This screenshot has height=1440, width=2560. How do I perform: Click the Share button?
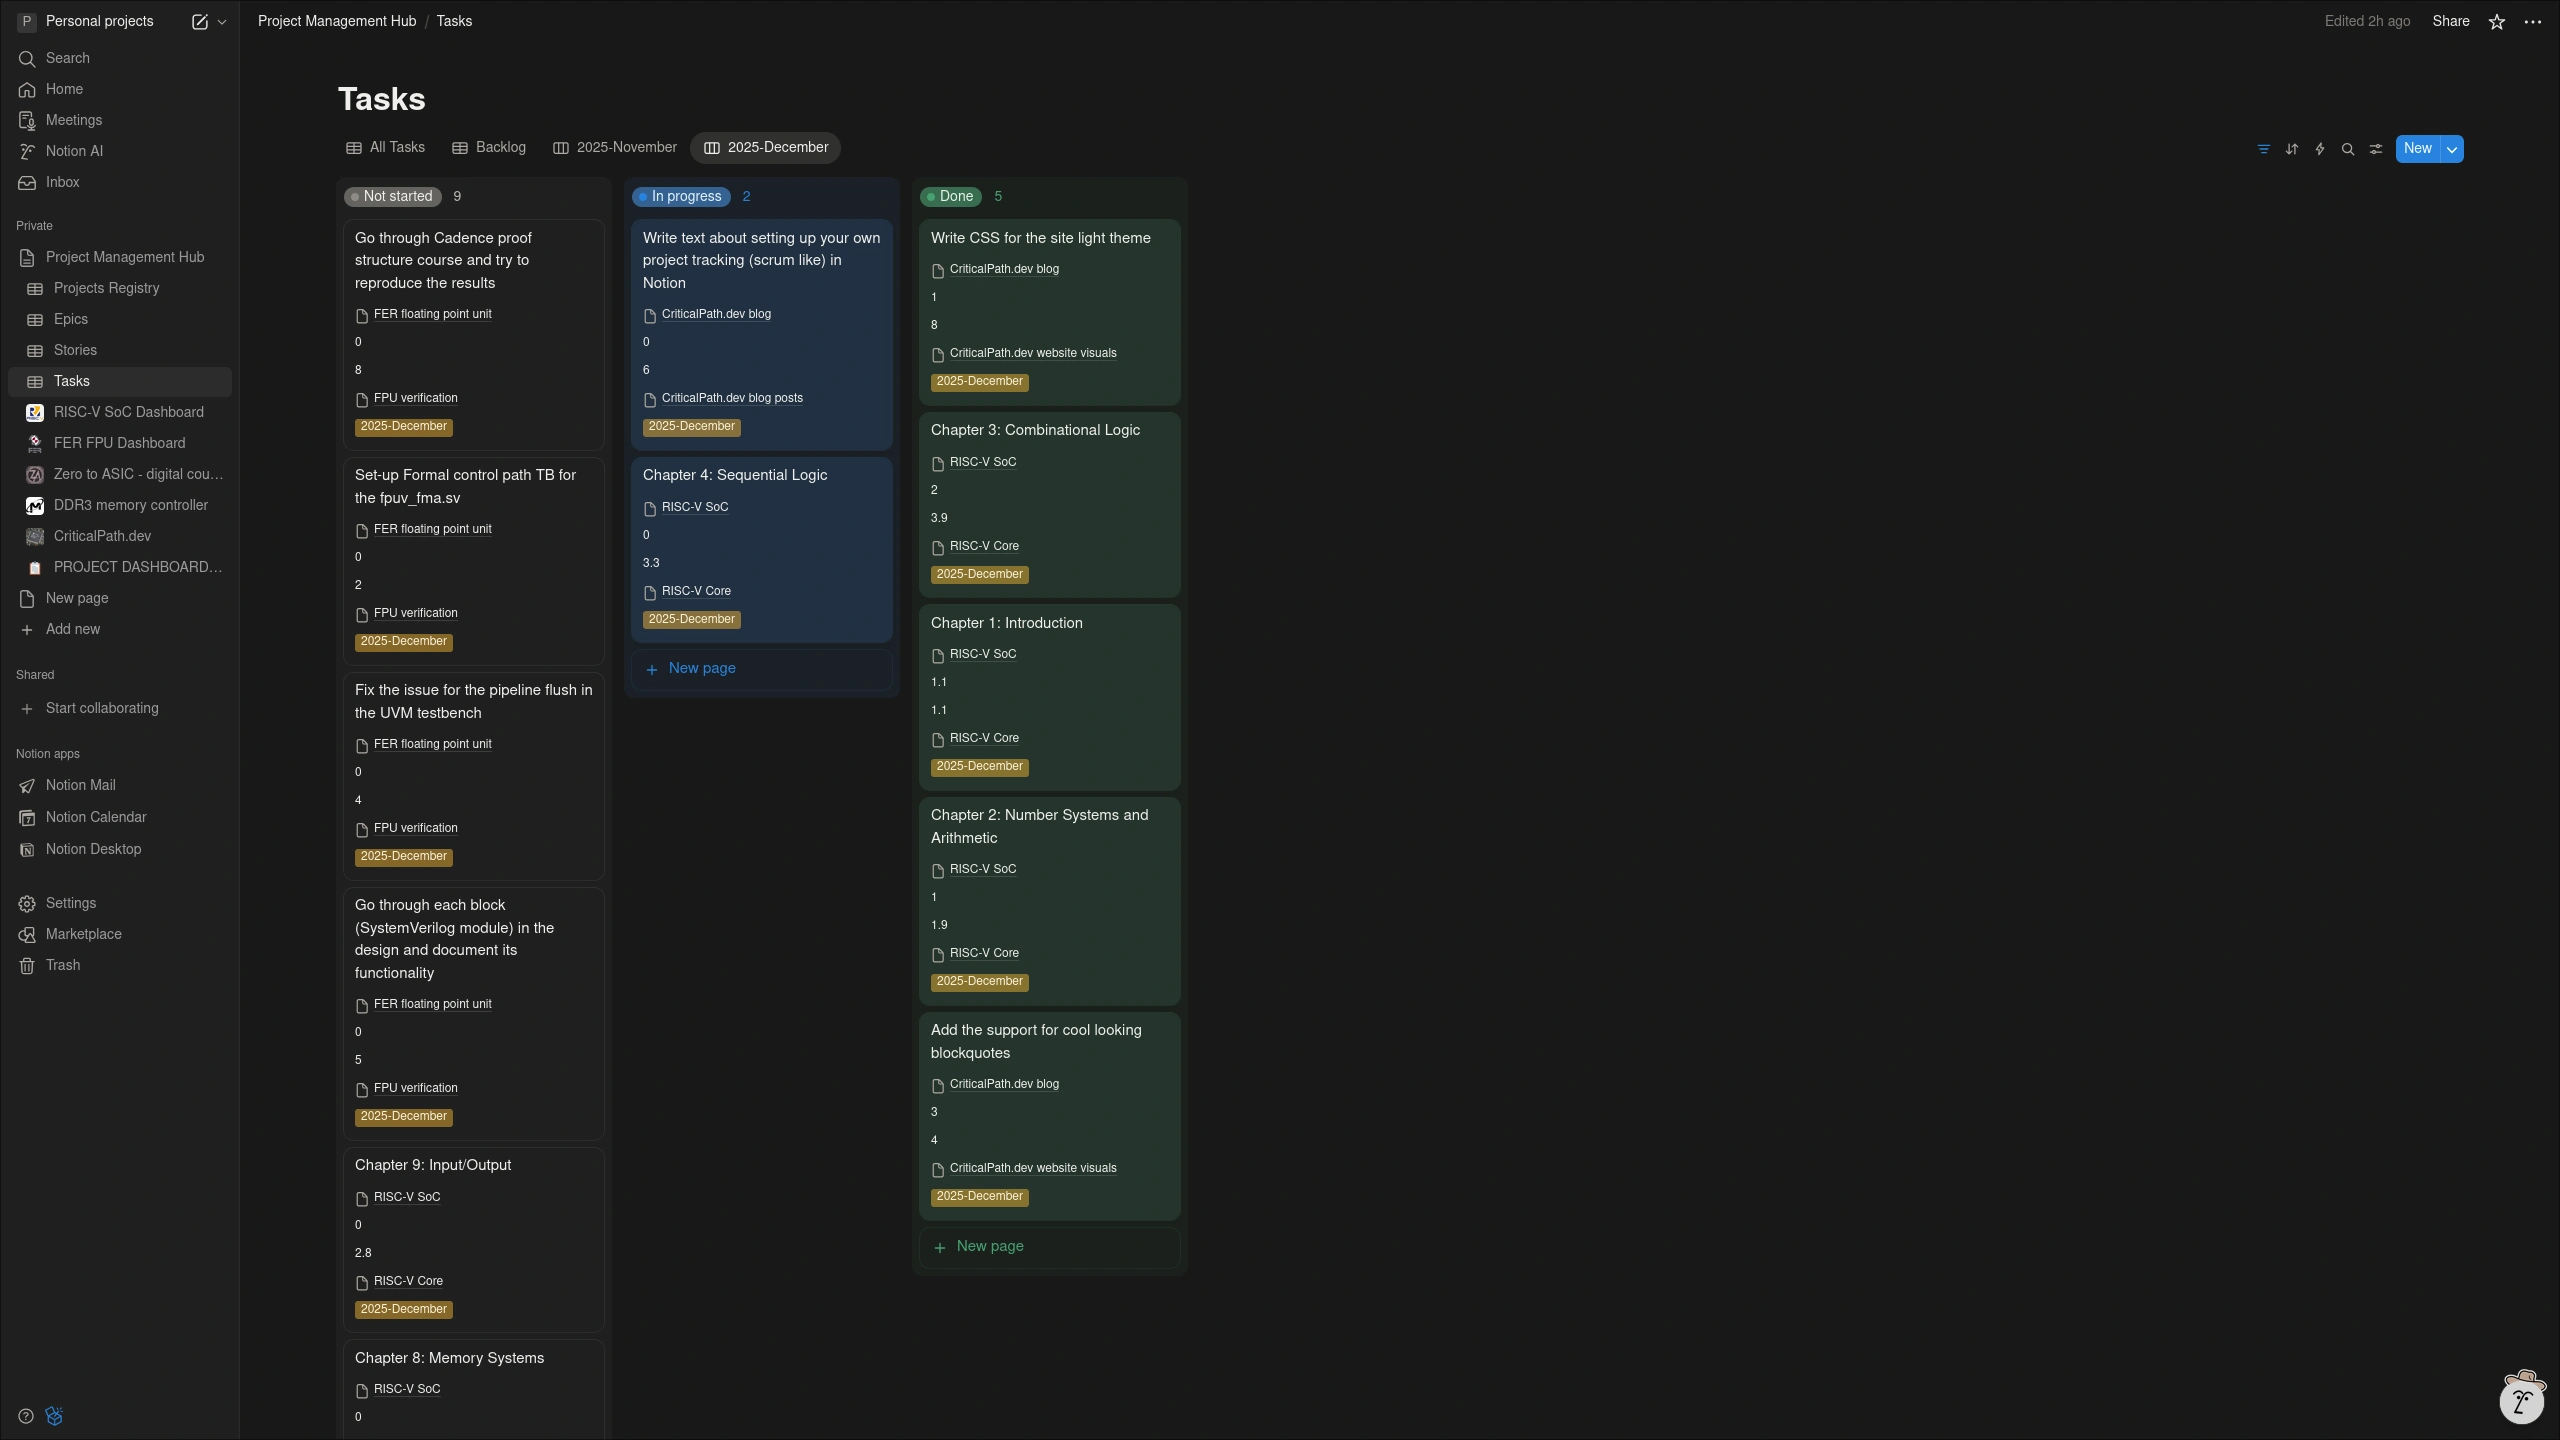[2450, 21]
